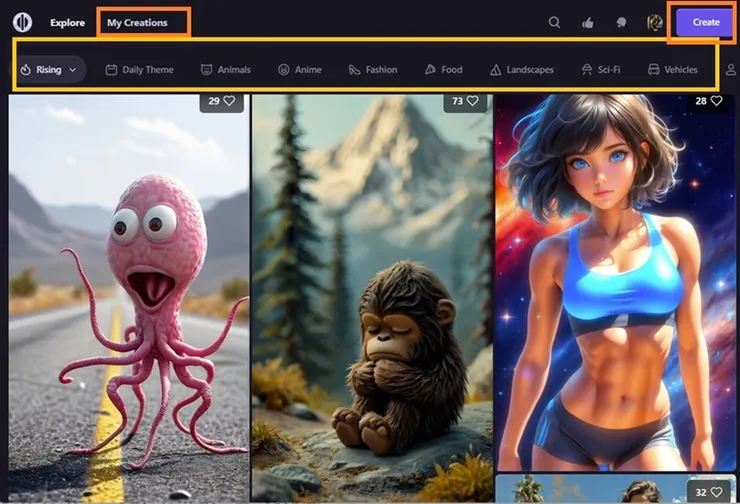740x504 pixels.
Task: Click the high-heel icon beside Fashion
Action: [354, 70]
